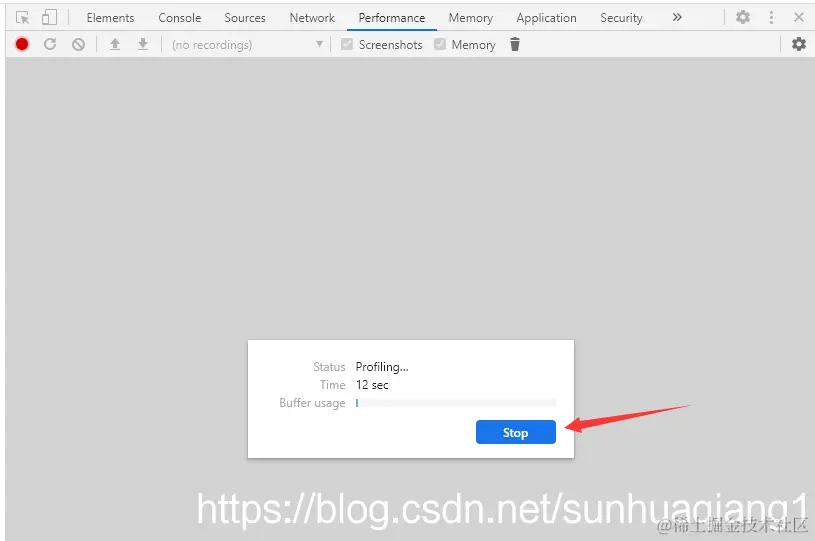The height and width of the screenshot is (541, 815).
Task: Switch to the Network tab
Action: tap(312, 18)
